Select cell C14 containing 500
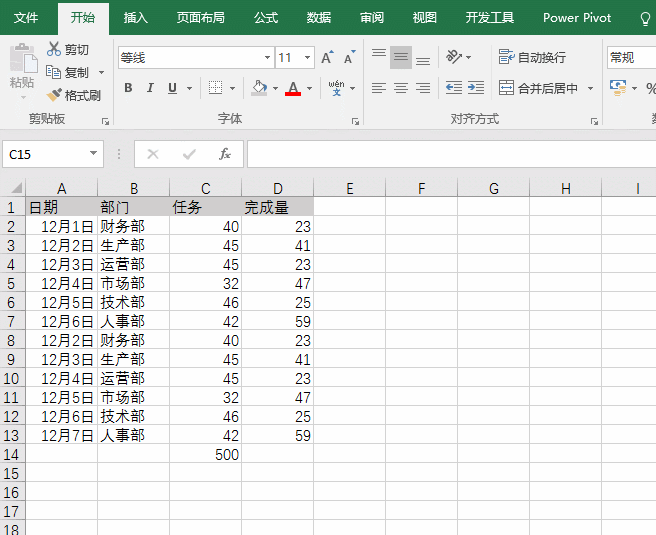The image size is (656, 535). coord(205,454)
